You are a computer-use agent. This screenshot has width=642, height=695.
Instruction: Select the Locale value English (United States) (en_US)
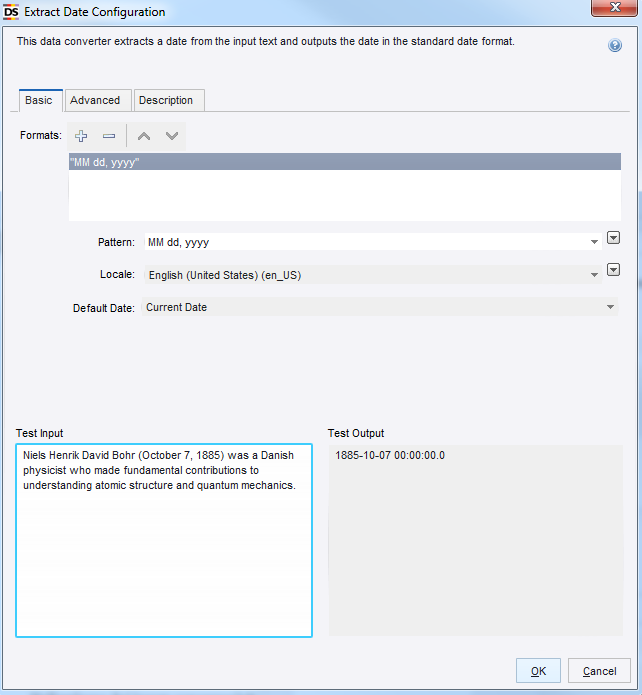(225, 275)
